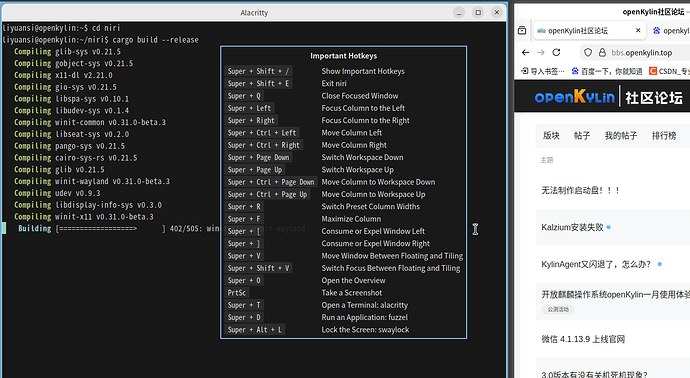The width and height of the screenshot is (690, 378).
Task: Click the 'Open the Overview' description
Action: (x=353, y=281)
